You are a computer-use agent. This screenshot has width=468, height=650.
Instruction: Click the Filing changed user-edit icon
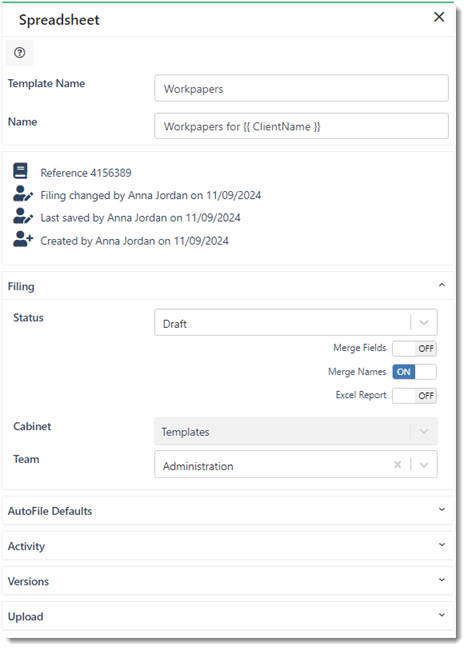[23, 194]
